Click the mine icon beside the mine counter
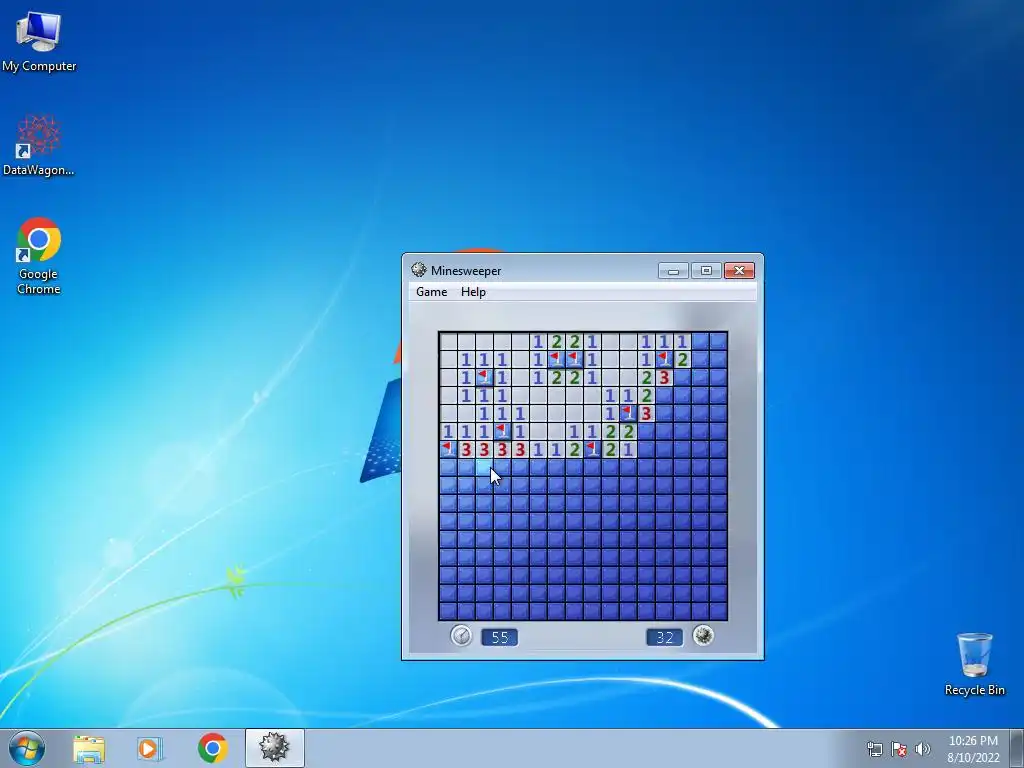 point(703,635)
